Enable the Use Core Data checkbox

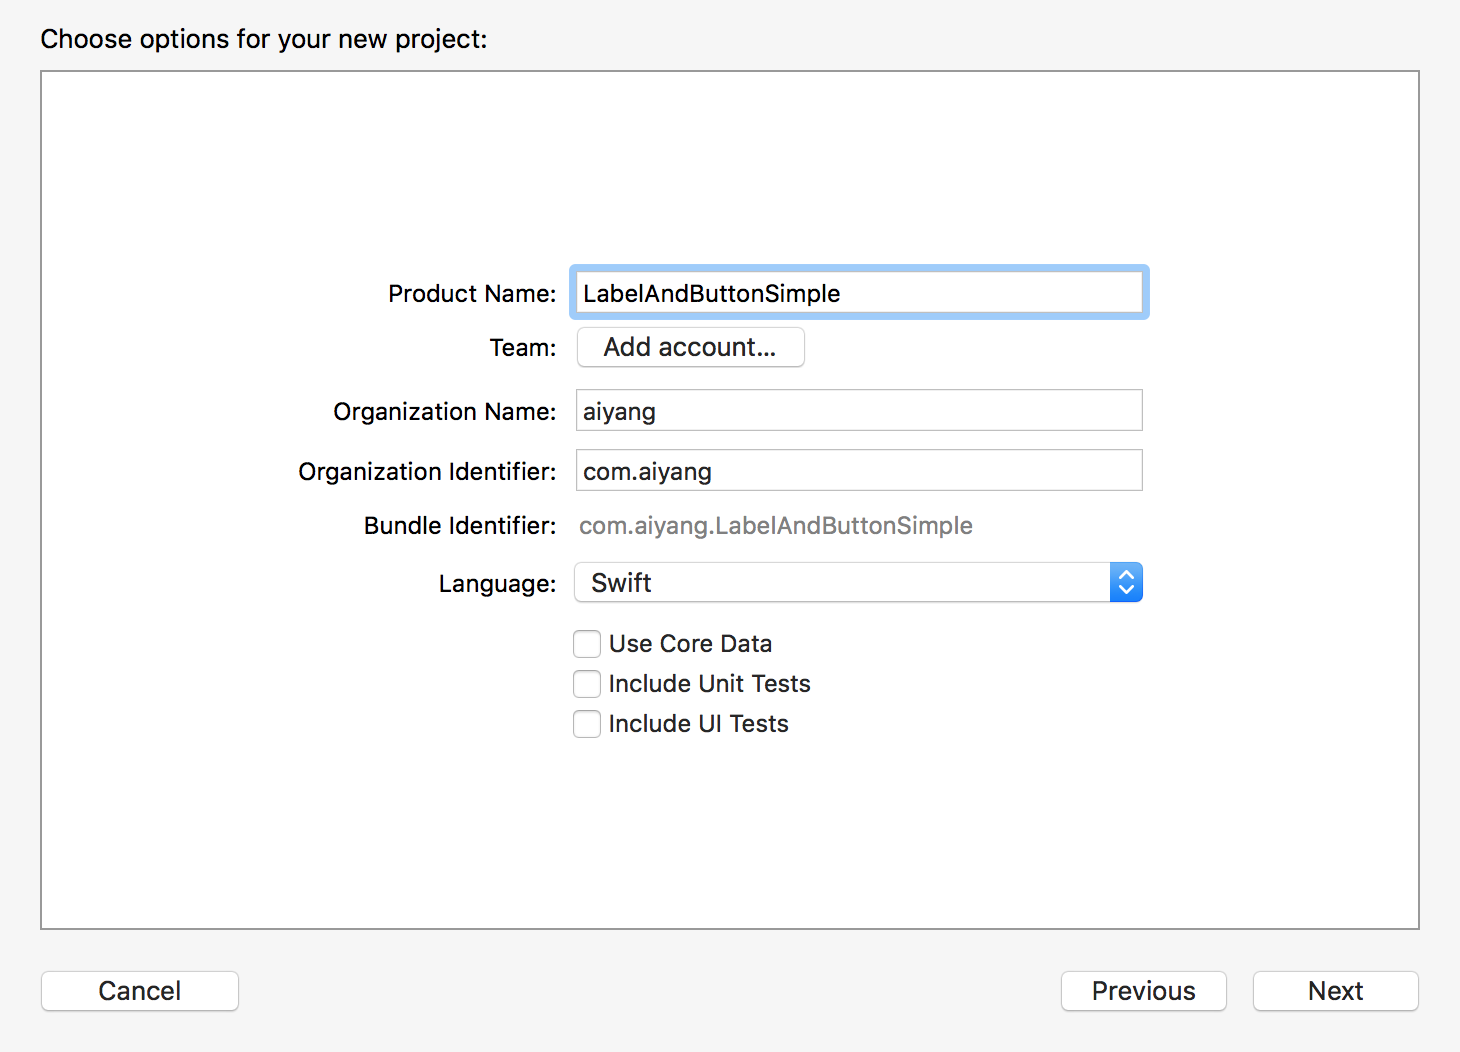[x=587, y=644]
